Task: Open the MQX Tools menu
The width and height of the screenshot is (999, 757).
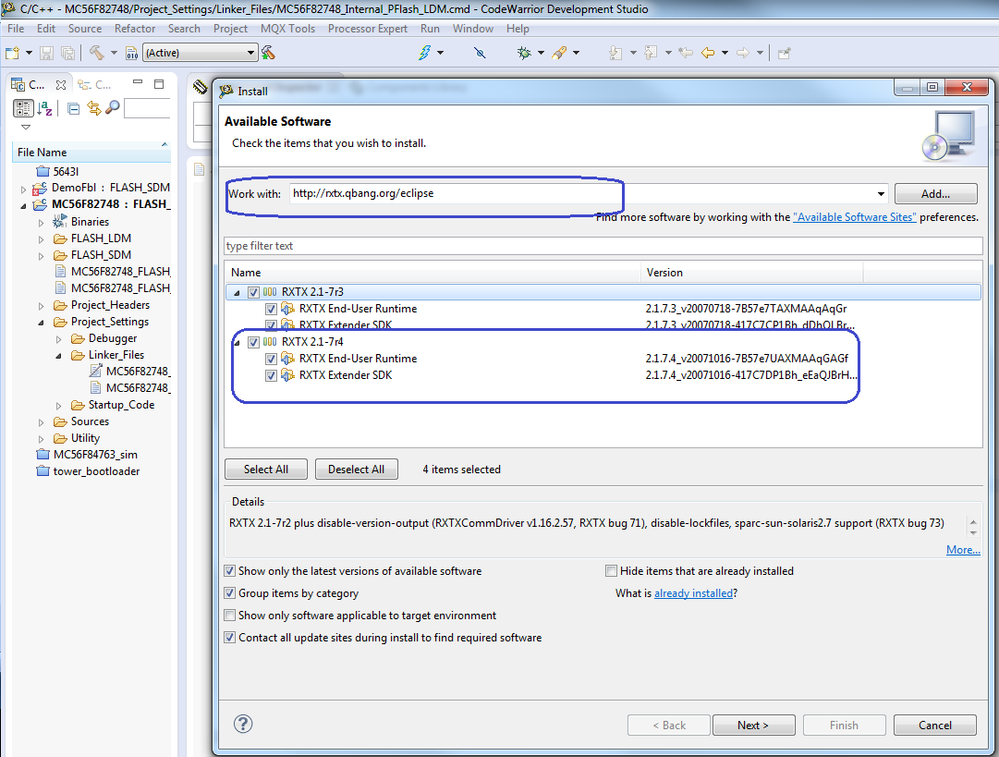Action: [287, 29]
